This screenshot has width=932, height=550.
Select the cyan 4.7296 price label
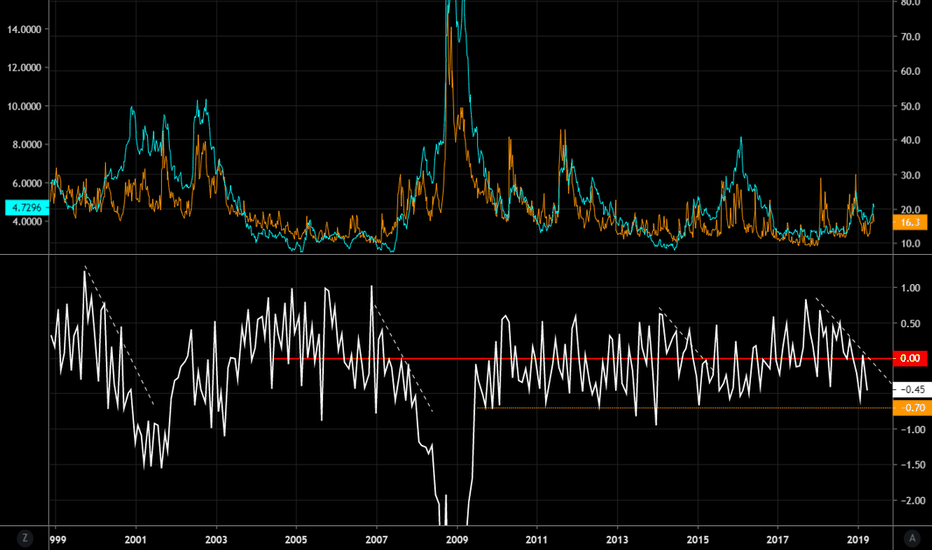27,208
